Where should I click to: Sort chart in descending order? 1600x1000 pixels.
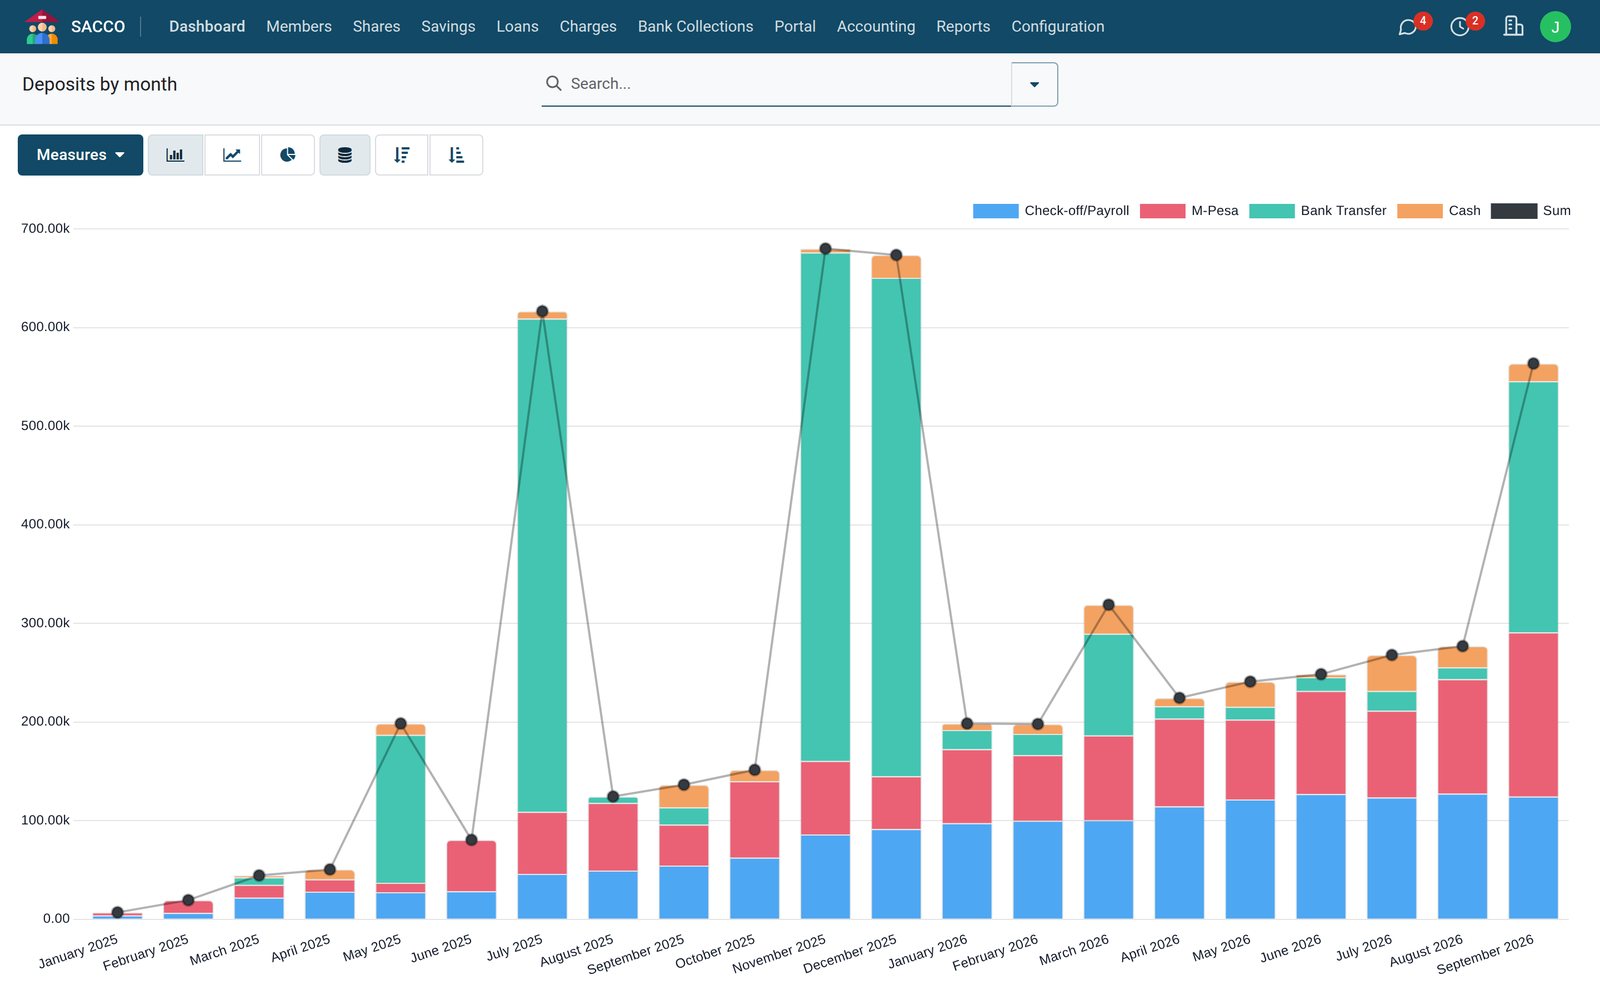pyautogui.click(x=402, y=155)
